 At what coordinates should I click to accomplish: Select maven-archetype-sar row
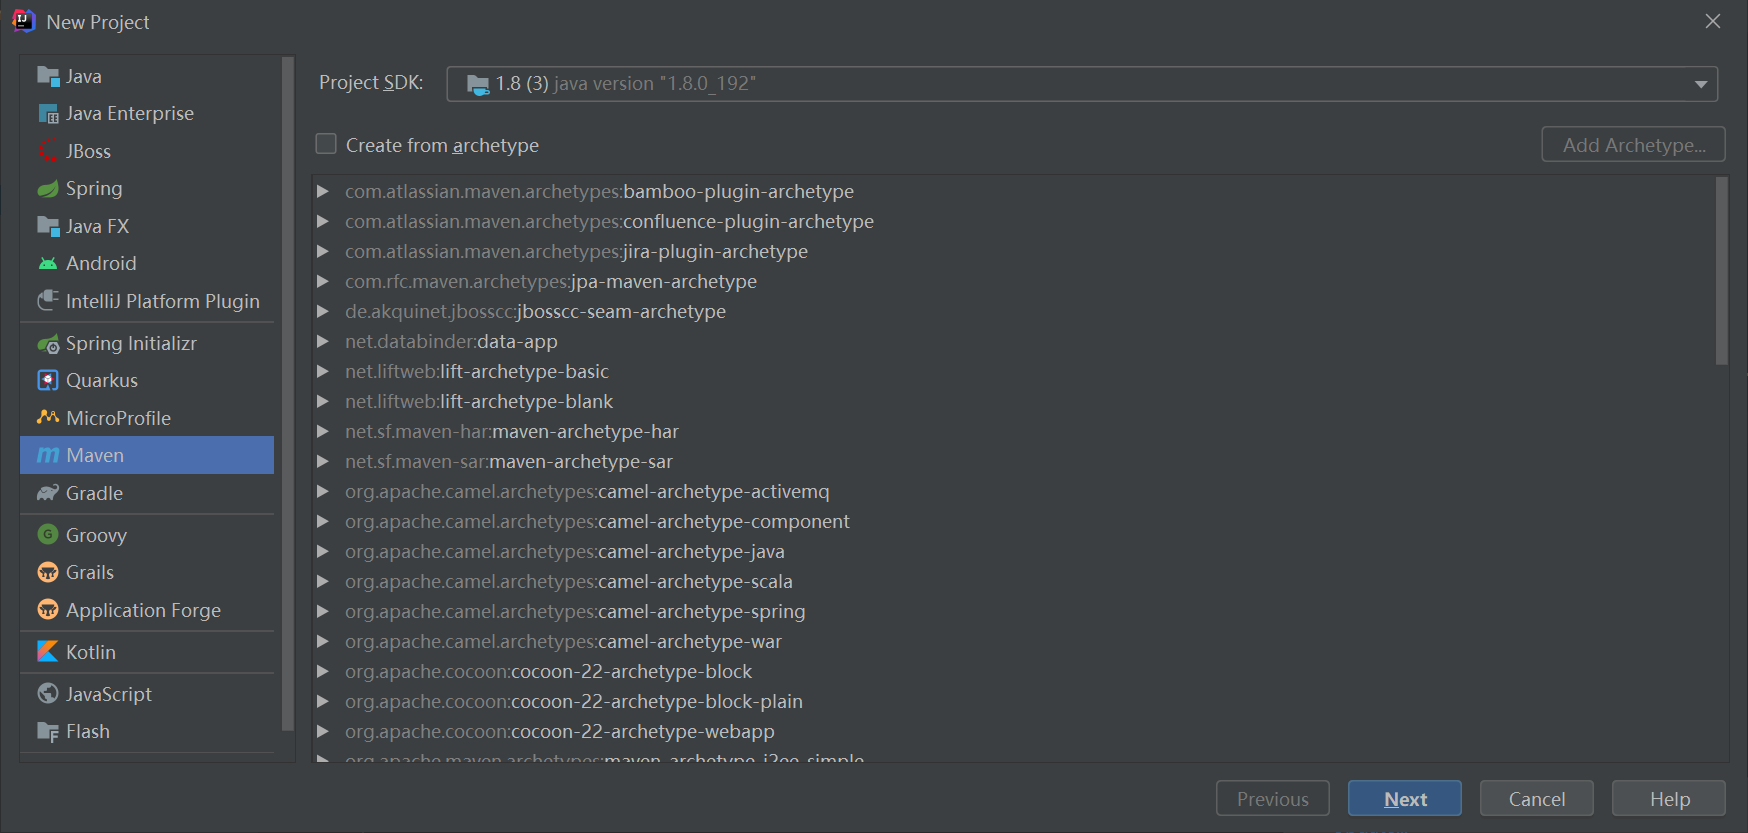coord(1013,461)
